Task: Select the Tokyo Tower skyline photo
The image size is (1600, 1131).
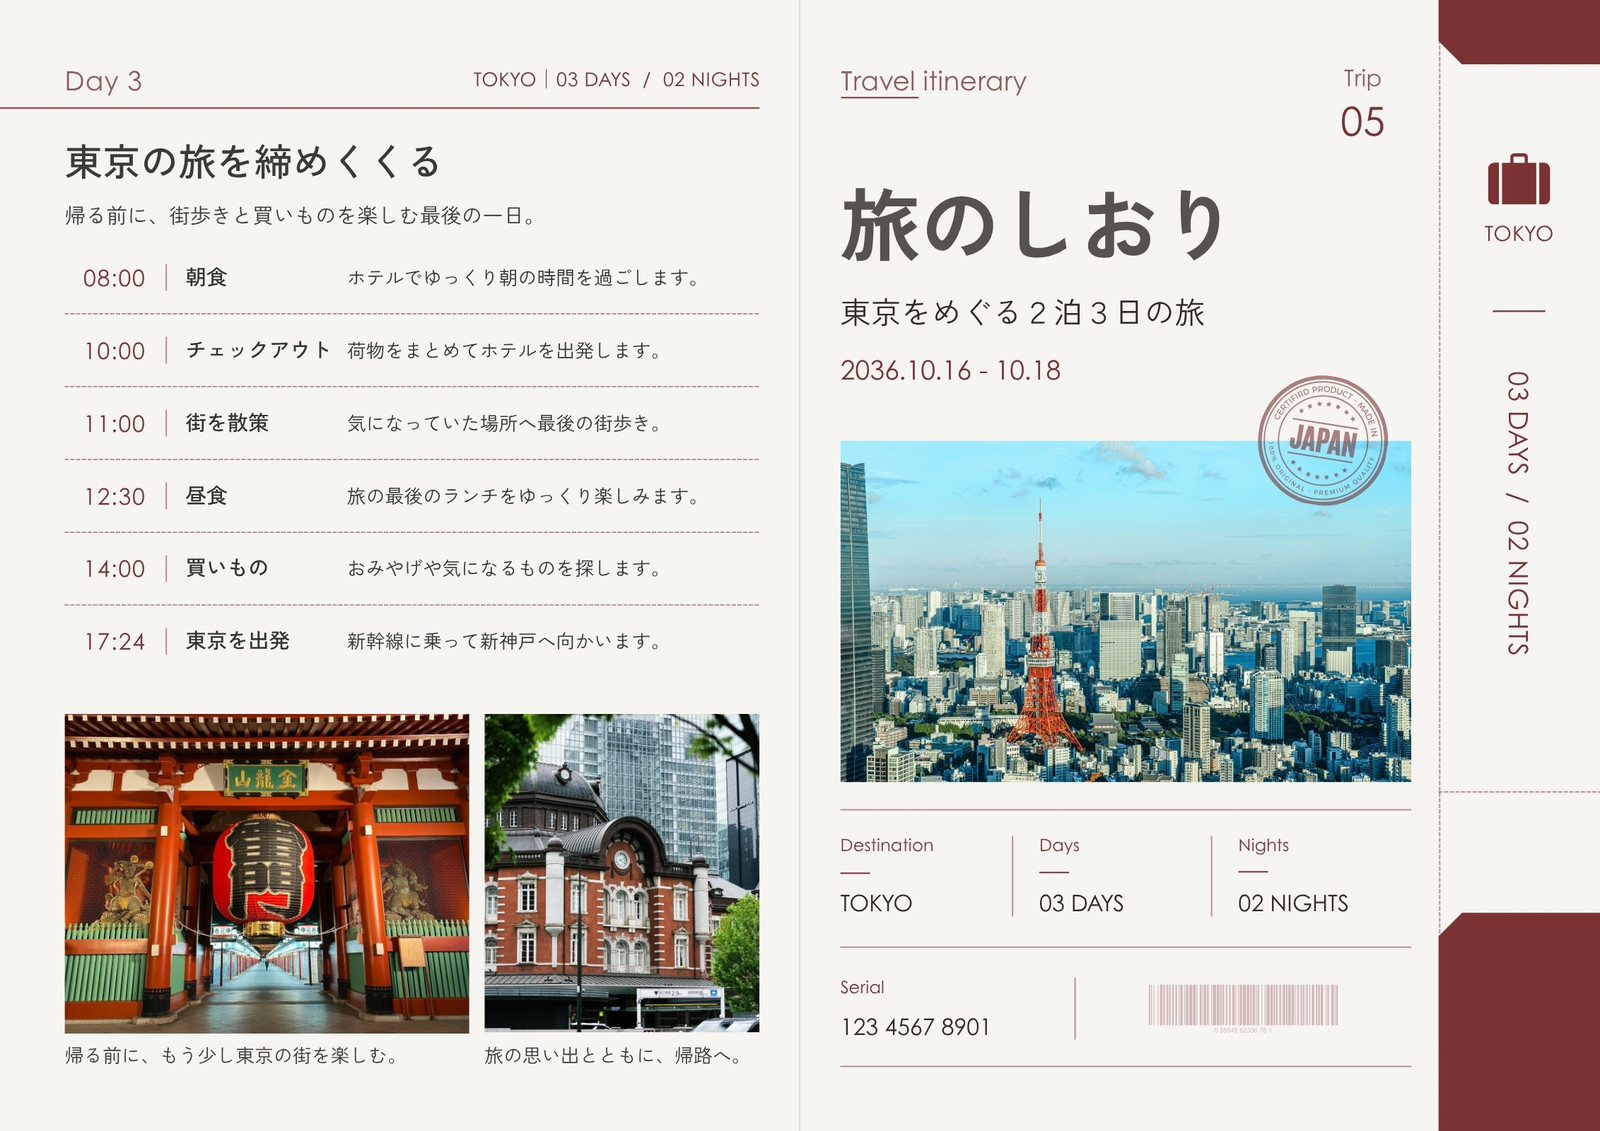Action: 1125,611
